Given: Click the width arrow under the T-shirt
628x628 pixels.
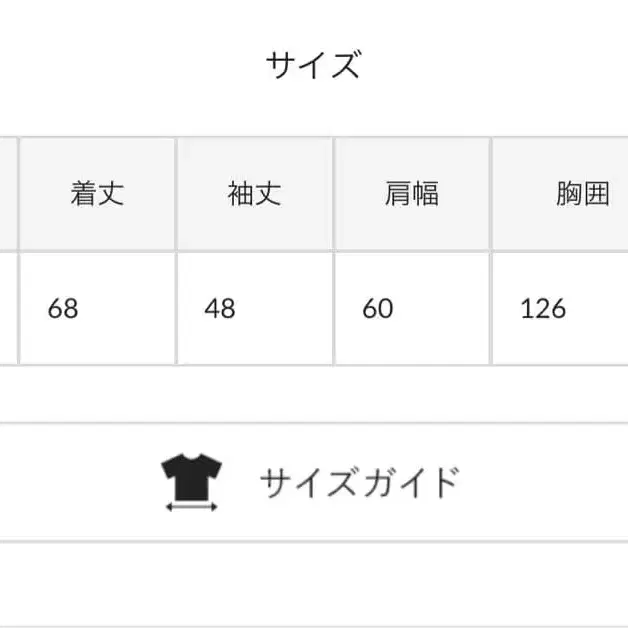Looking at the screenshot, I should (x=190, y=507).
